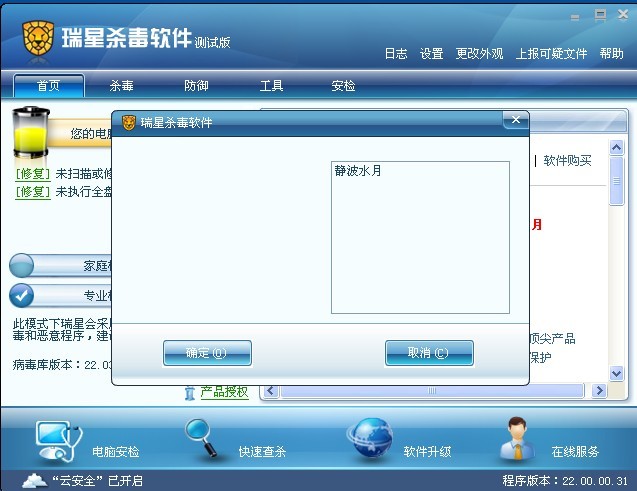Open the 防御 tab
This screenshot has height=491, width=637.
pos(196,86)
